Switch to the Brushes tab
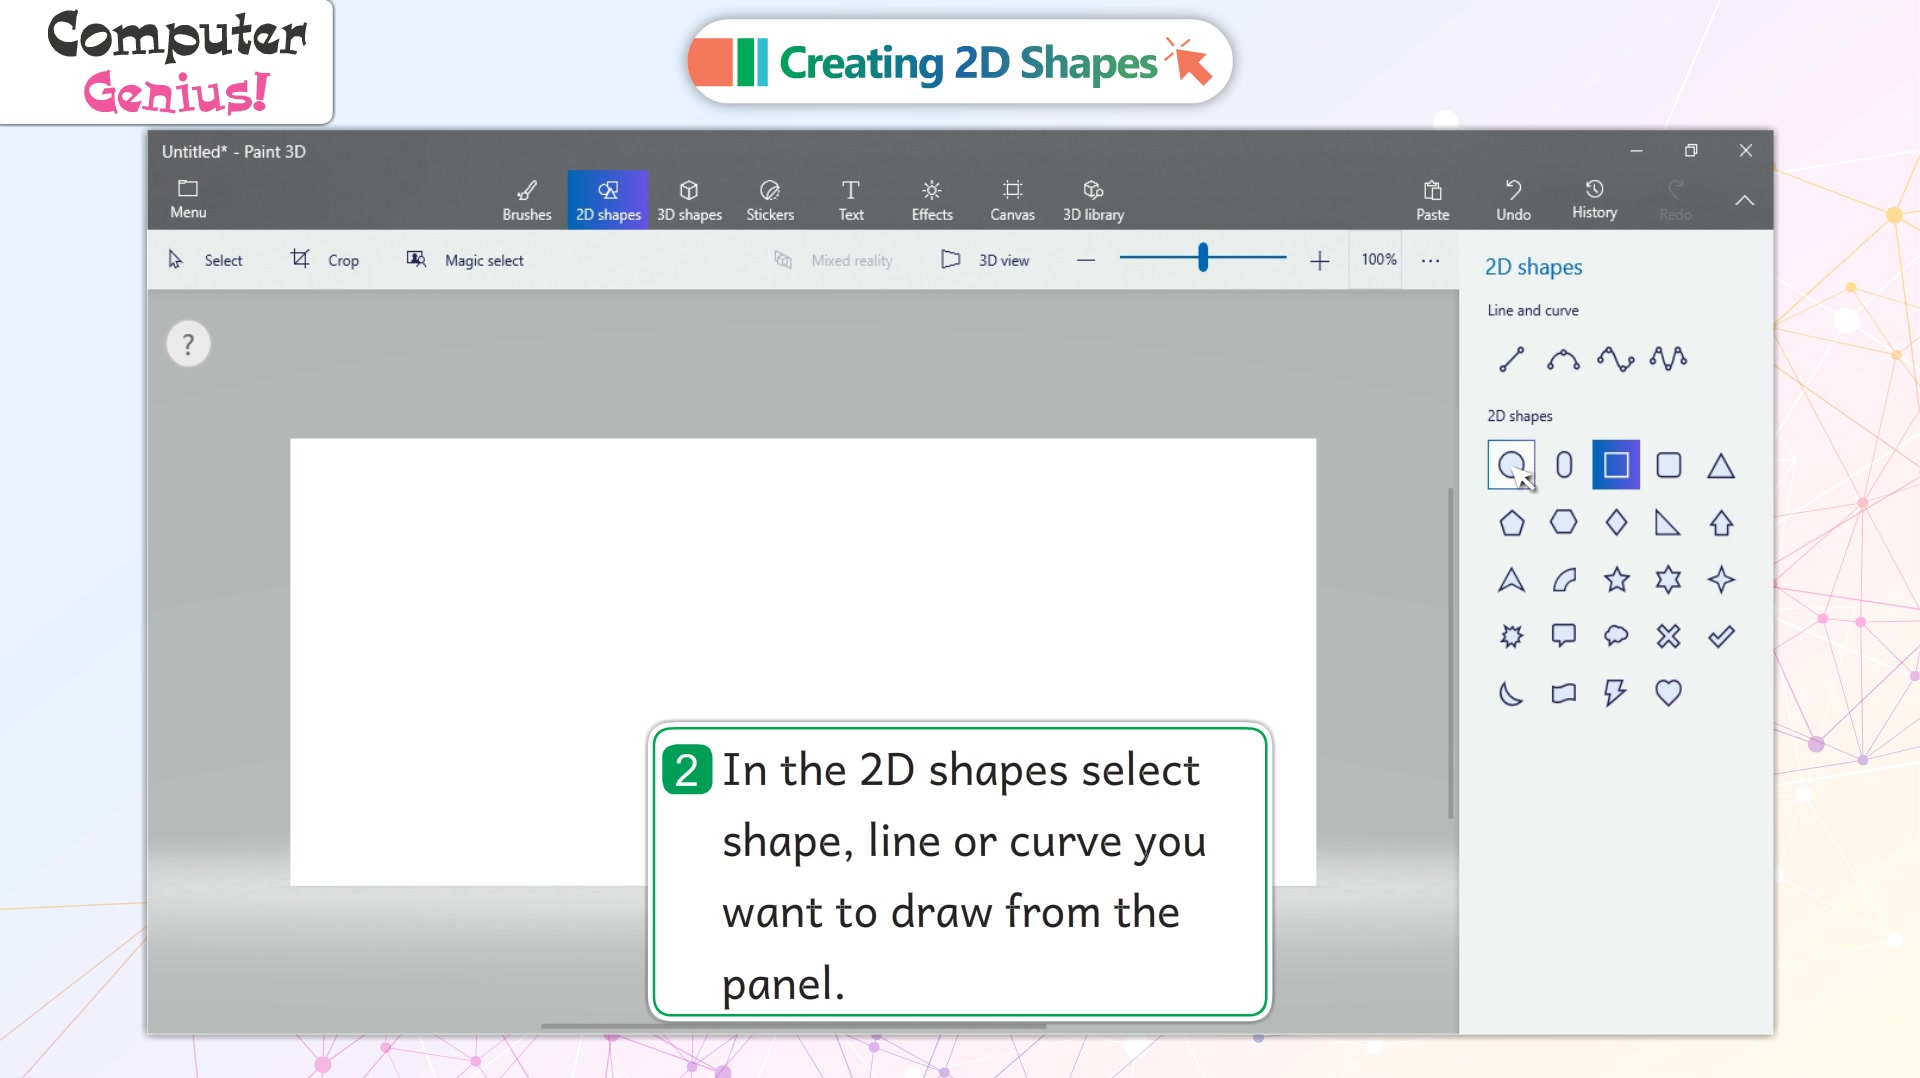The height and width of the screenshot is (1078, 1920). [527, 200]
